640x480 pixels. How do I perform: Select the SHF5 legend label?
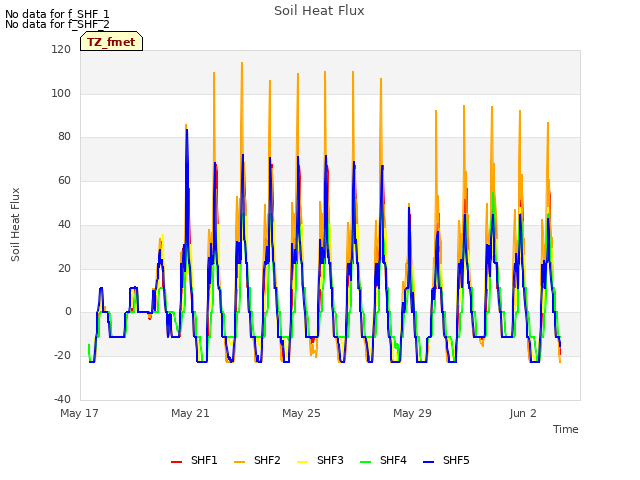pos(456,460)
